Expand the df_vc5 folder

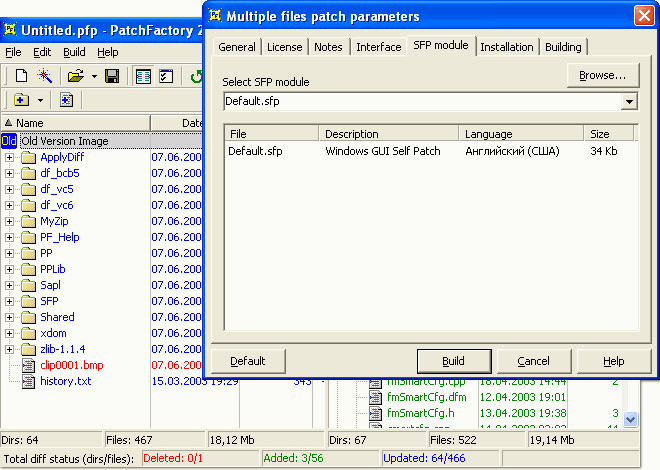click(x=10, y=189)
